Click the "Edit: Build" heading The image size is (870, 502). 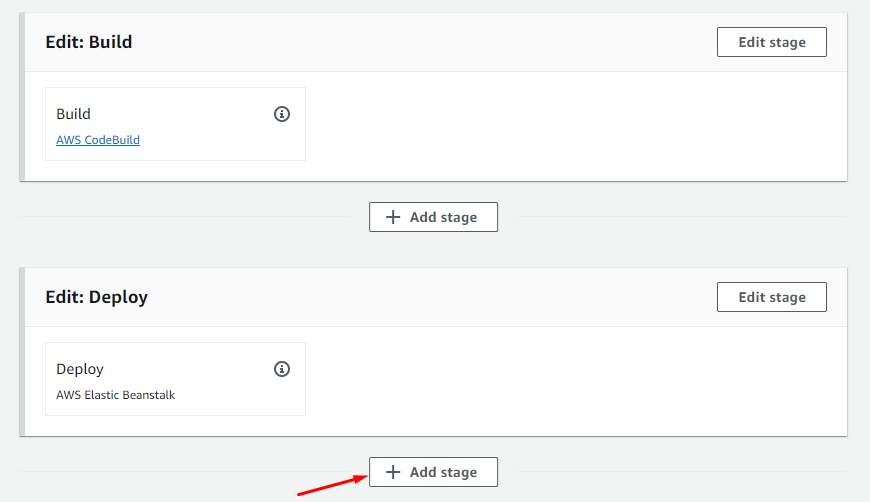(x=89, y=42)
